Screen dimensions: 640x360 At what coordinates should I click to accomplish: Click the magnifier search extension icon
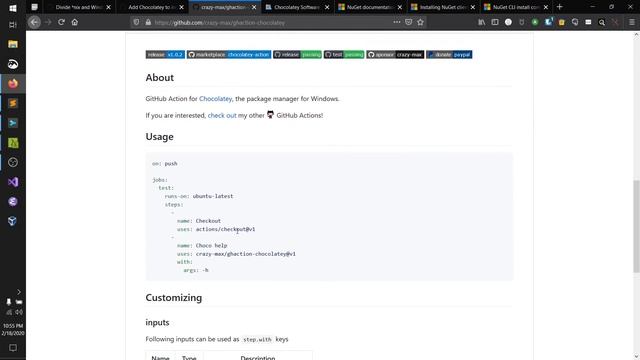pyautogui.click(x=602, y=22)
